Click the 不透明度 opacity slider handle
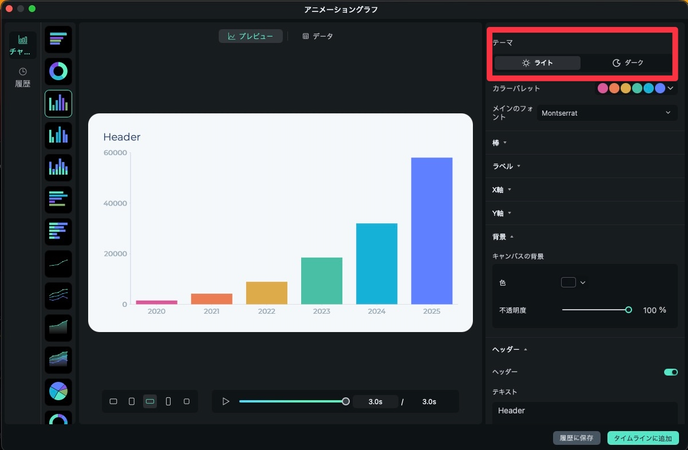 pos(628,310)
